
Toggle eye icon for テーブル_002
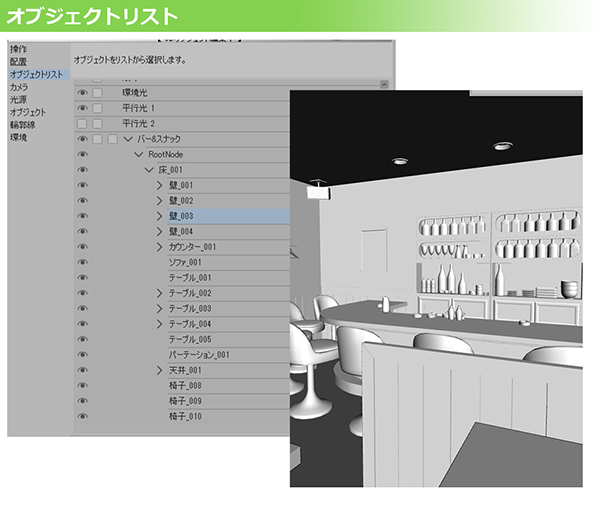coord(82,293)
